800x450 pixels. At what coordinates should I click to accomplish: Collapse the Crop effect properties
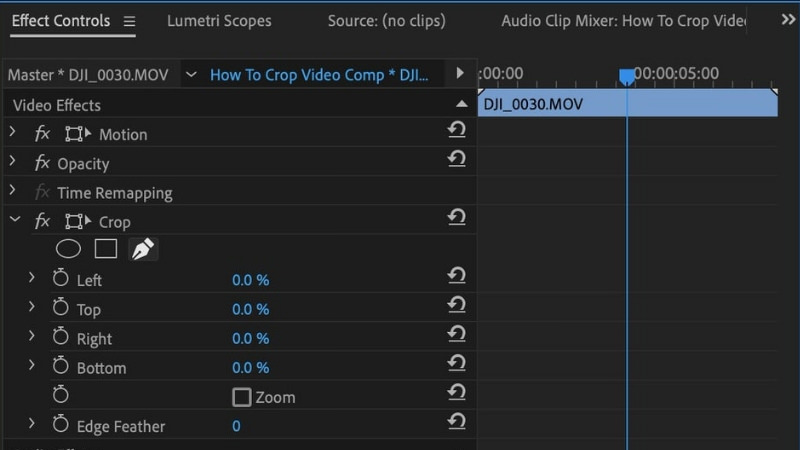tap(14, 221)
